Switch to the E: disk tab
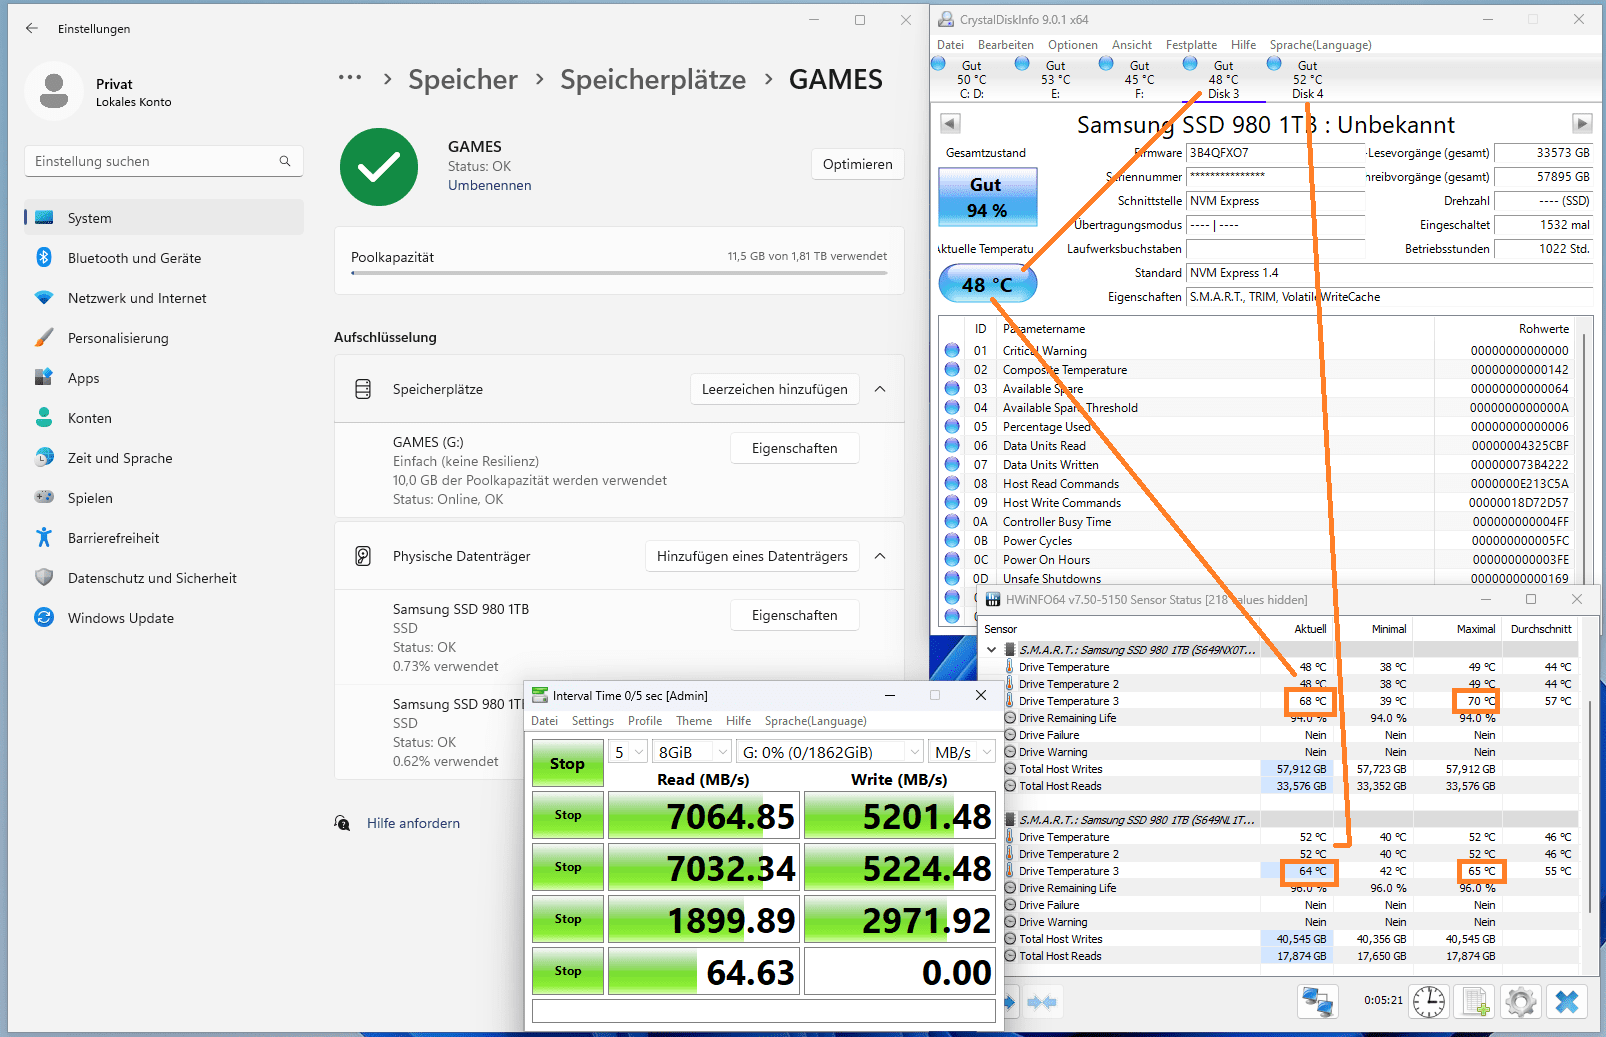The height and width of the screenshot is (1037, 1606). click(1055, 79)
